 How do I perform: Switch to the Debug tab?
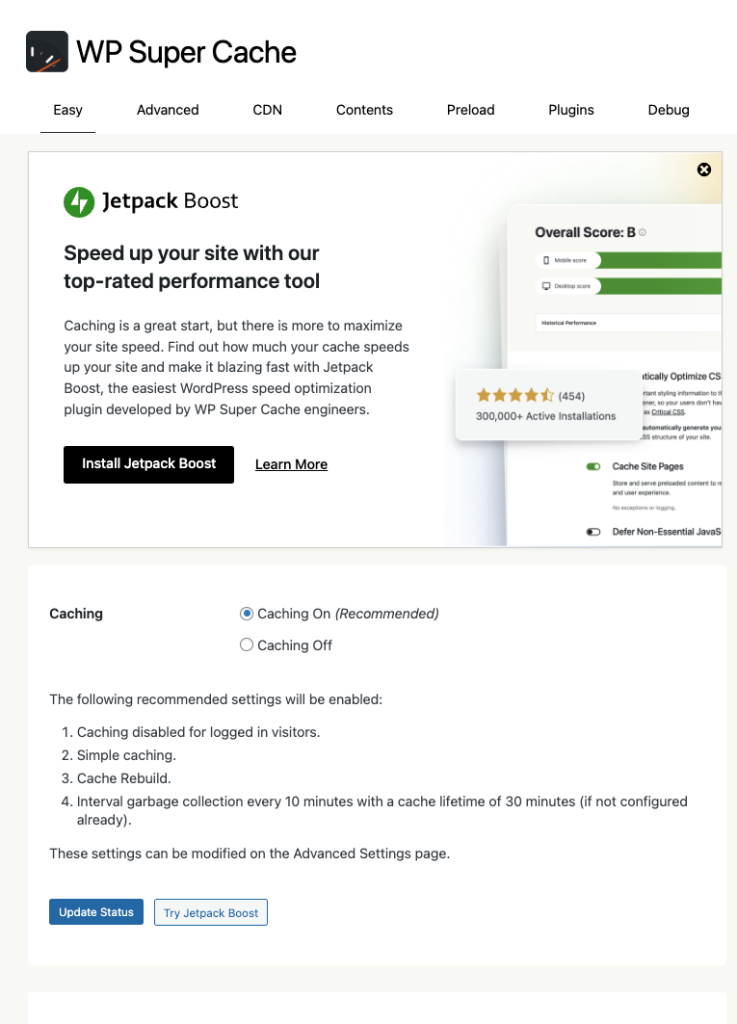(x=668, y=110)
